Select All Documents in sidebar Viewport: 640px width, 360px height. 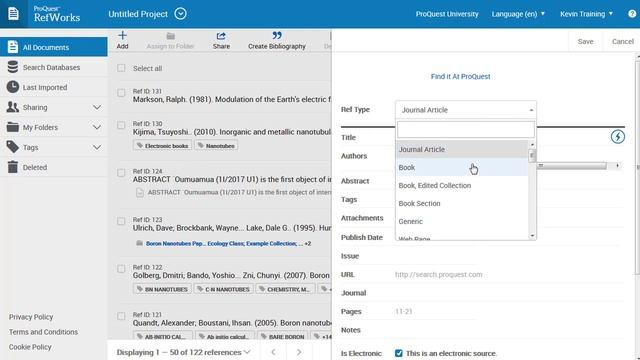(x=54, y=47)
